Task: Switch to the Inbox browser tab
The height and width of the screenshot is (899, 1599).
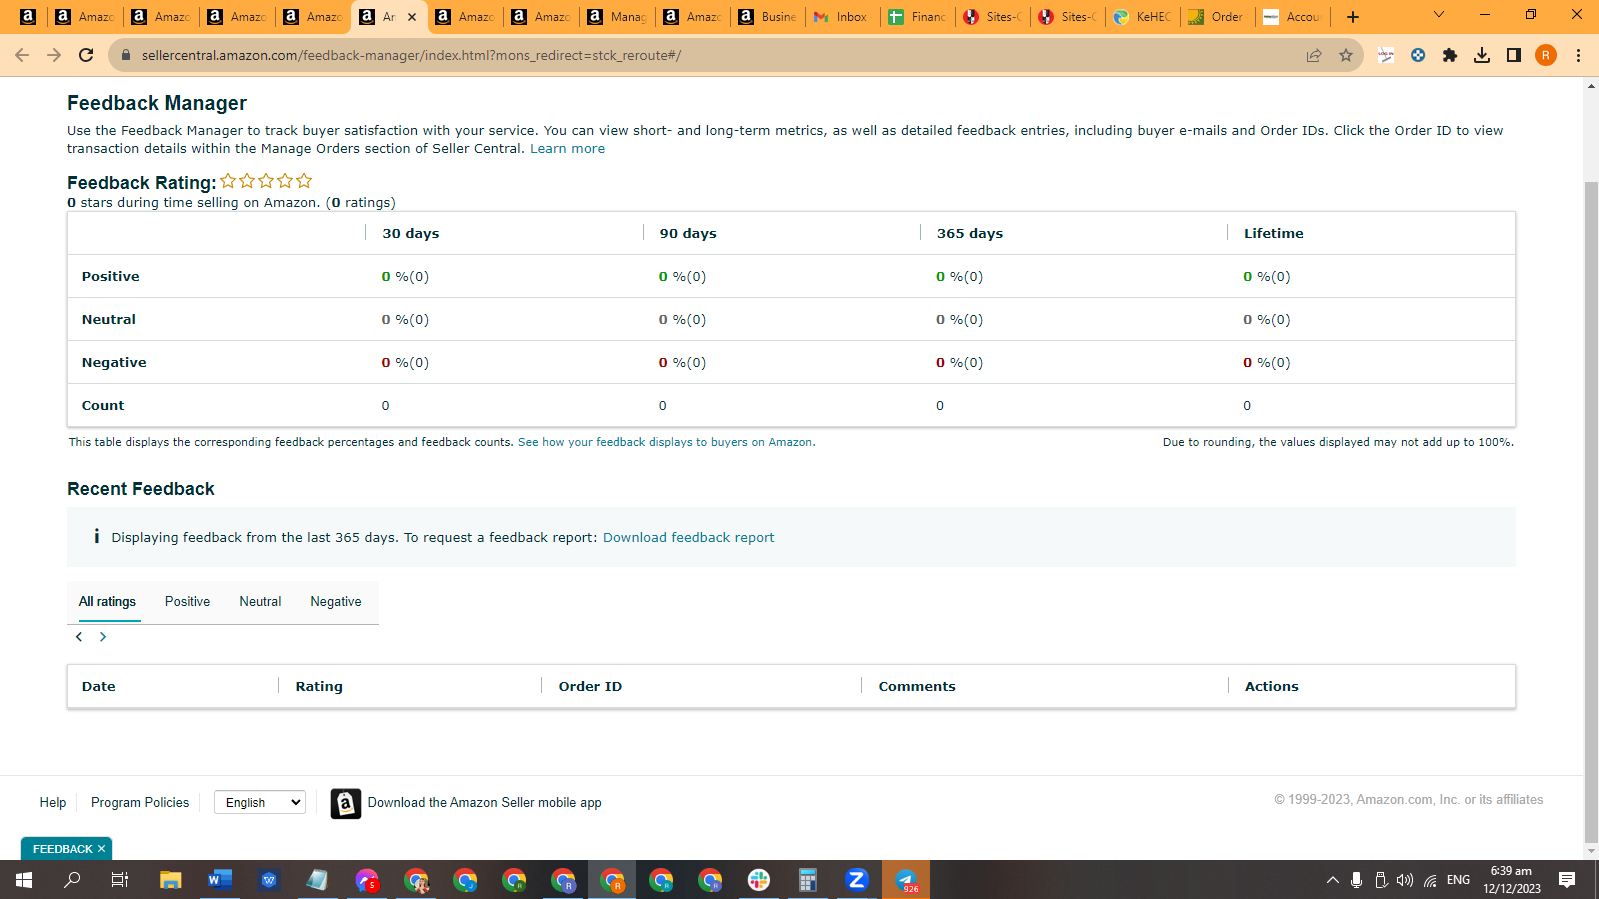Action: 842,17
